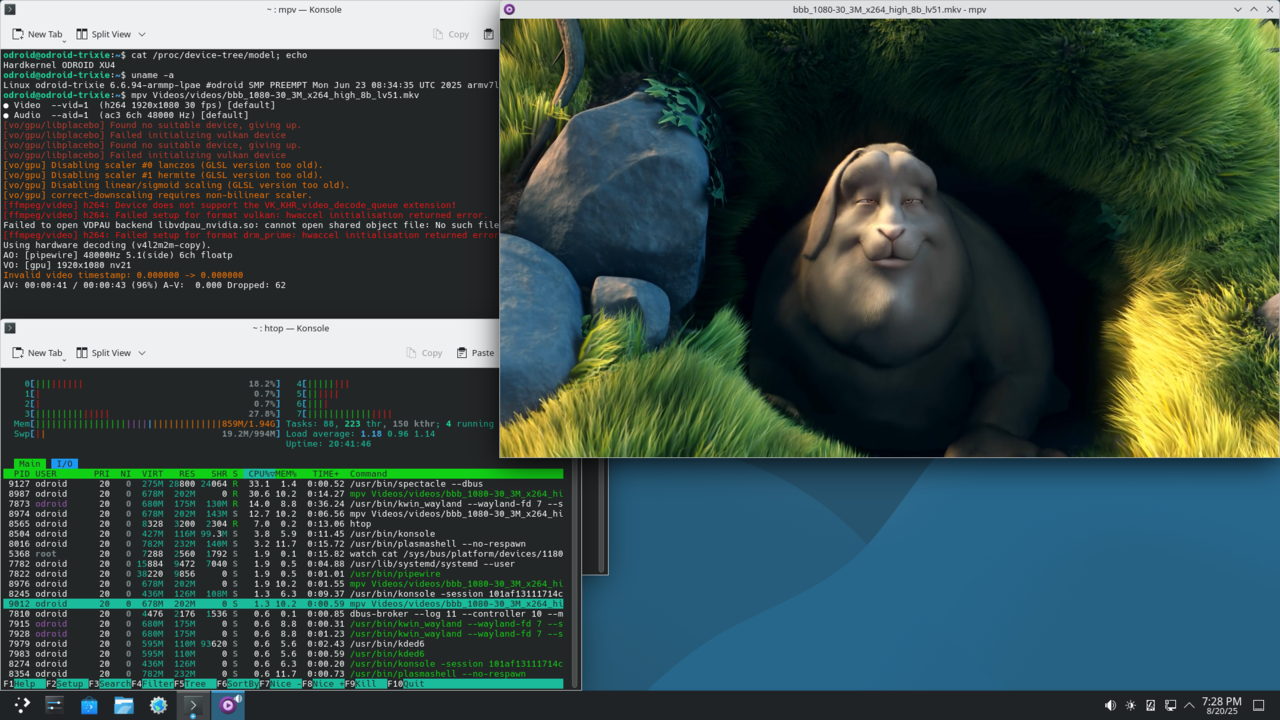Click the volume speaker tray icon
The image size is (1280, 720).
1110,706
